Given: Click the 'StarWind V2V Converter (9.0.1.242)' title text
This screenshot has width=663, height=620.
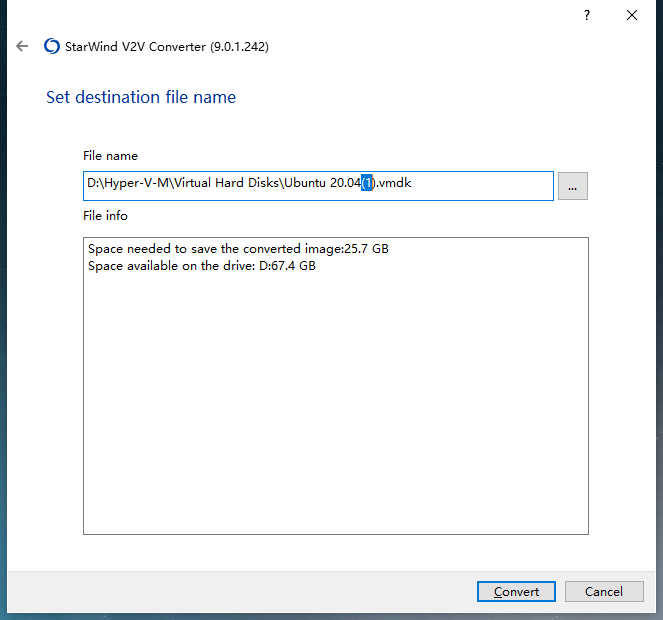Looking at the screenshot, I should [x=167, y=47].
